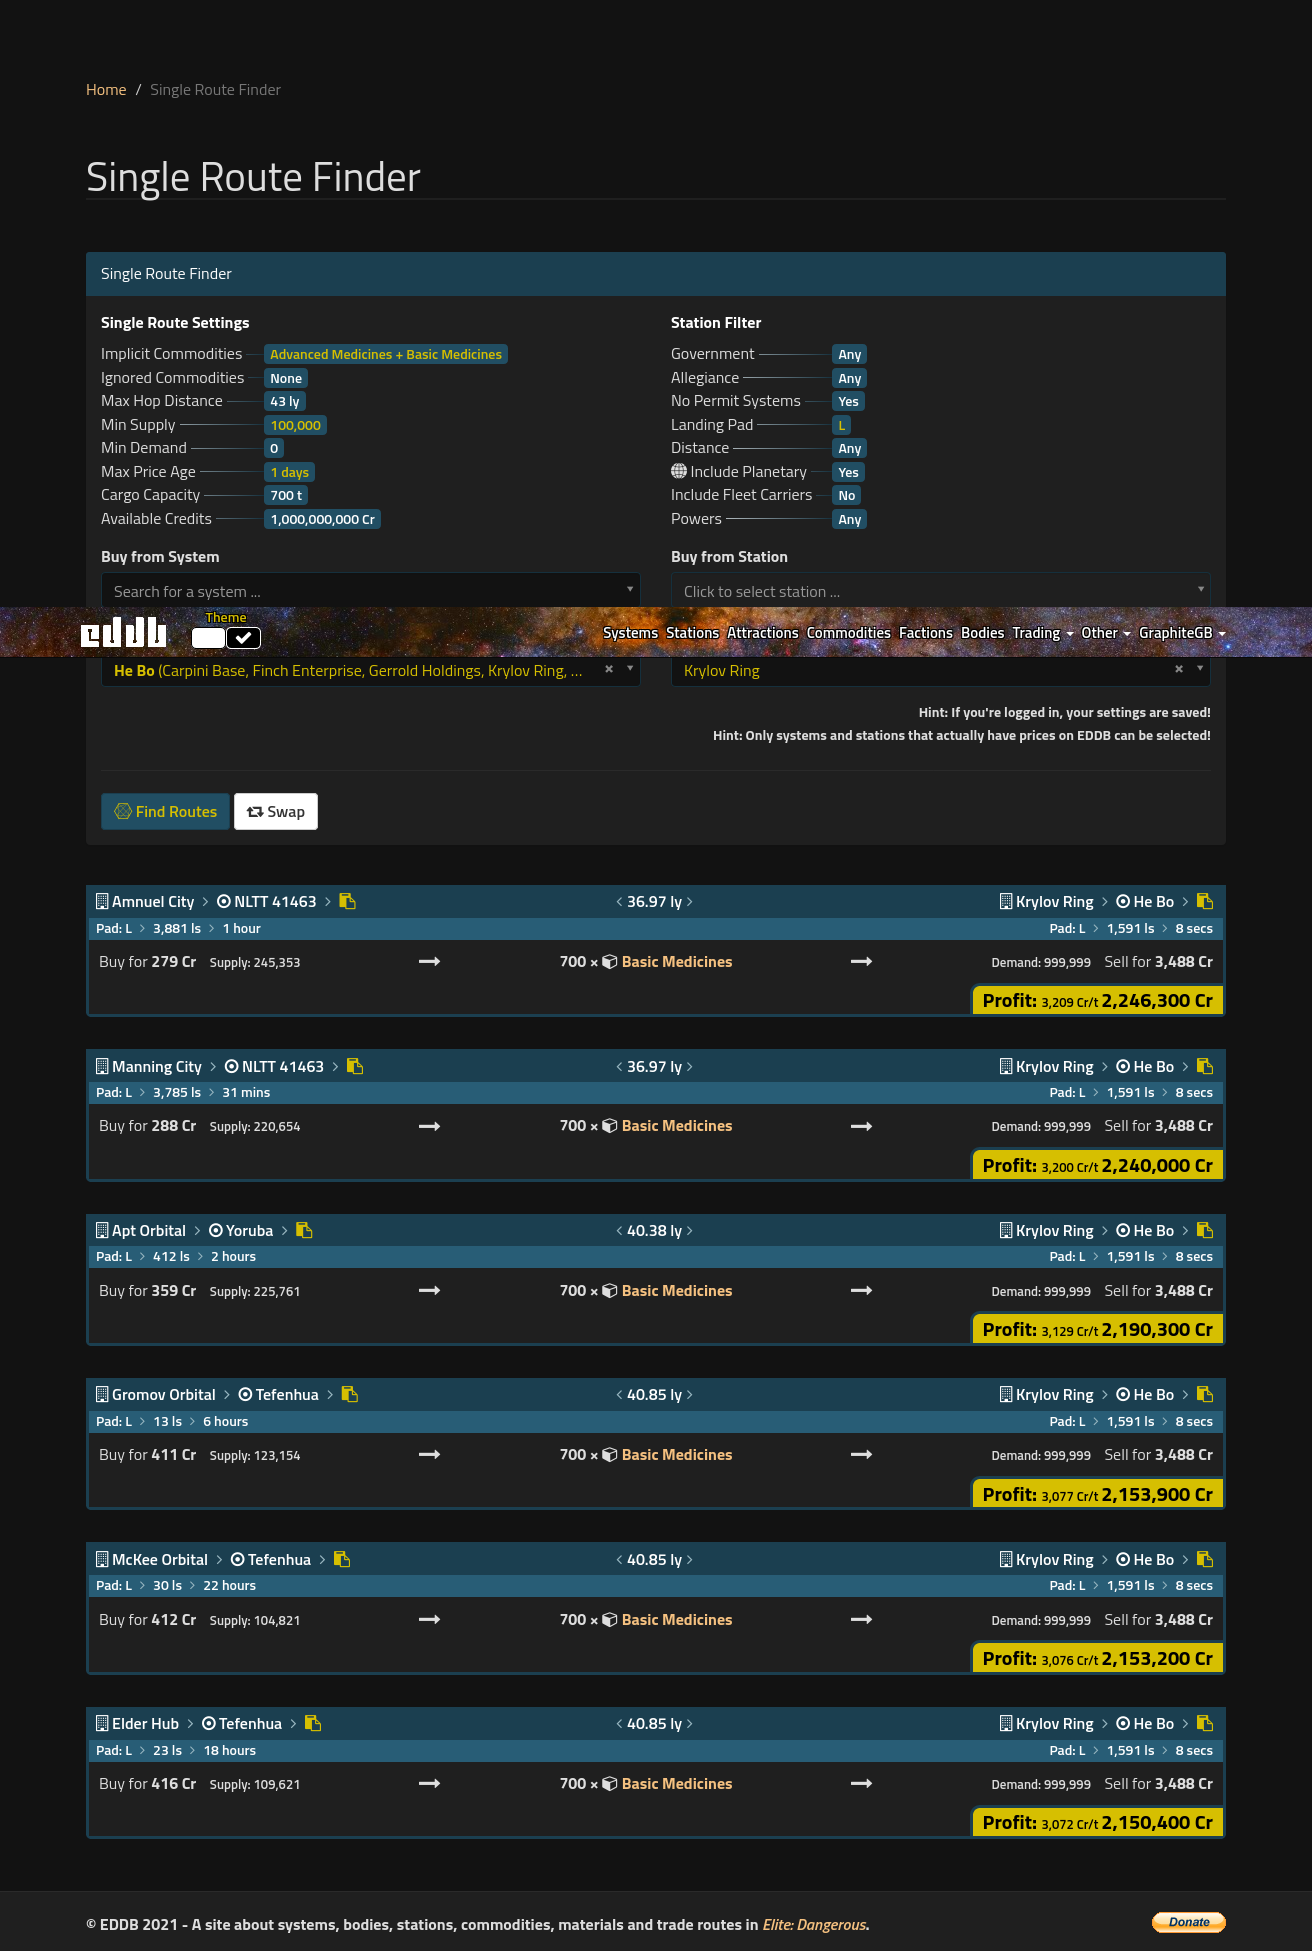This screenshot has width=1312, height=1951.
Task: Open Buy from Station select dropdown
Action: [940, 591]
